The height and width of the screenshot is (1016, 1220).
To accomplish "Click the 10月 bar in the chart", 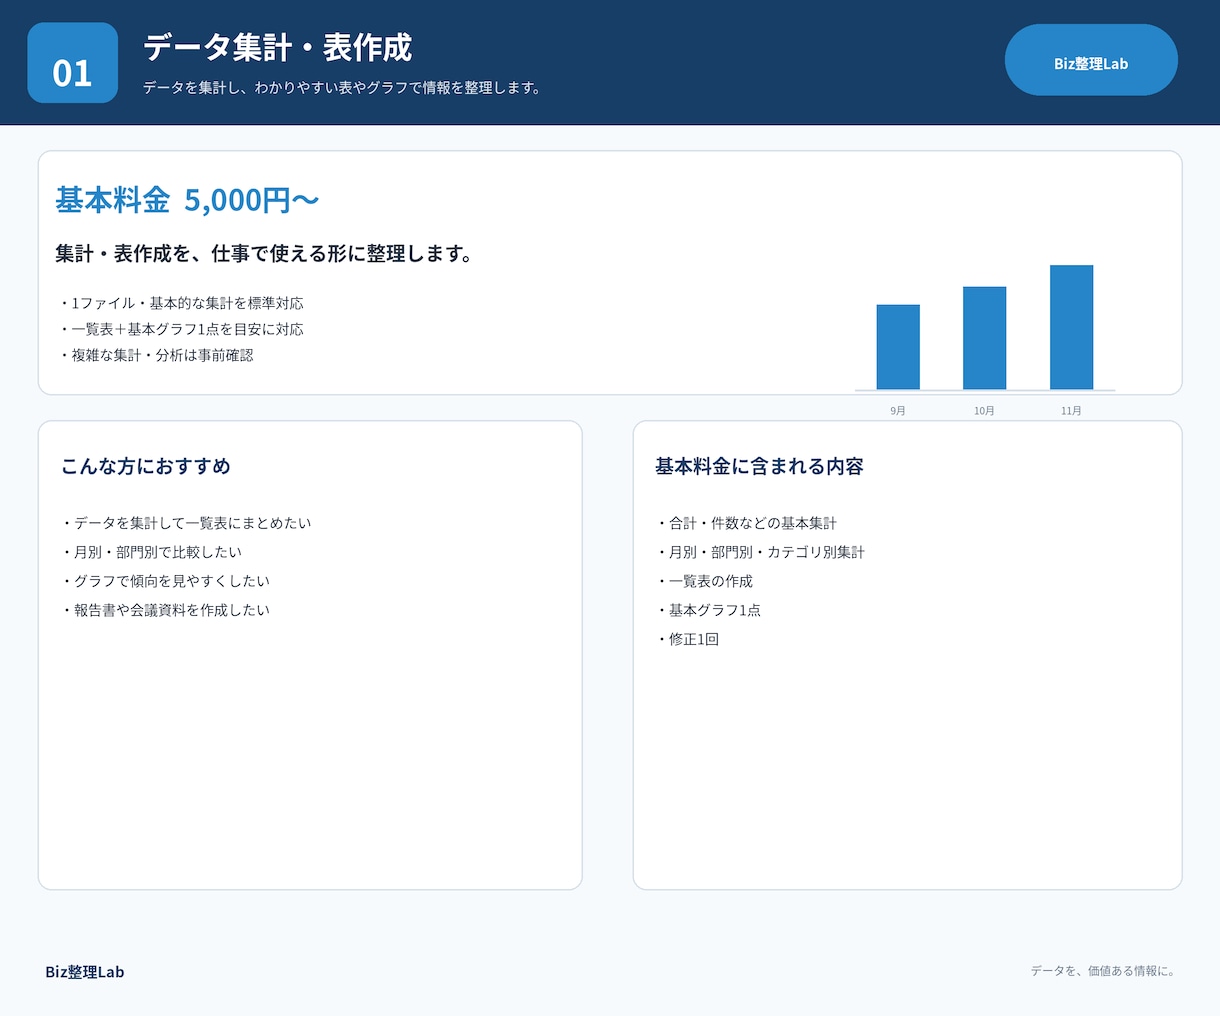I will tap(984, 338).
